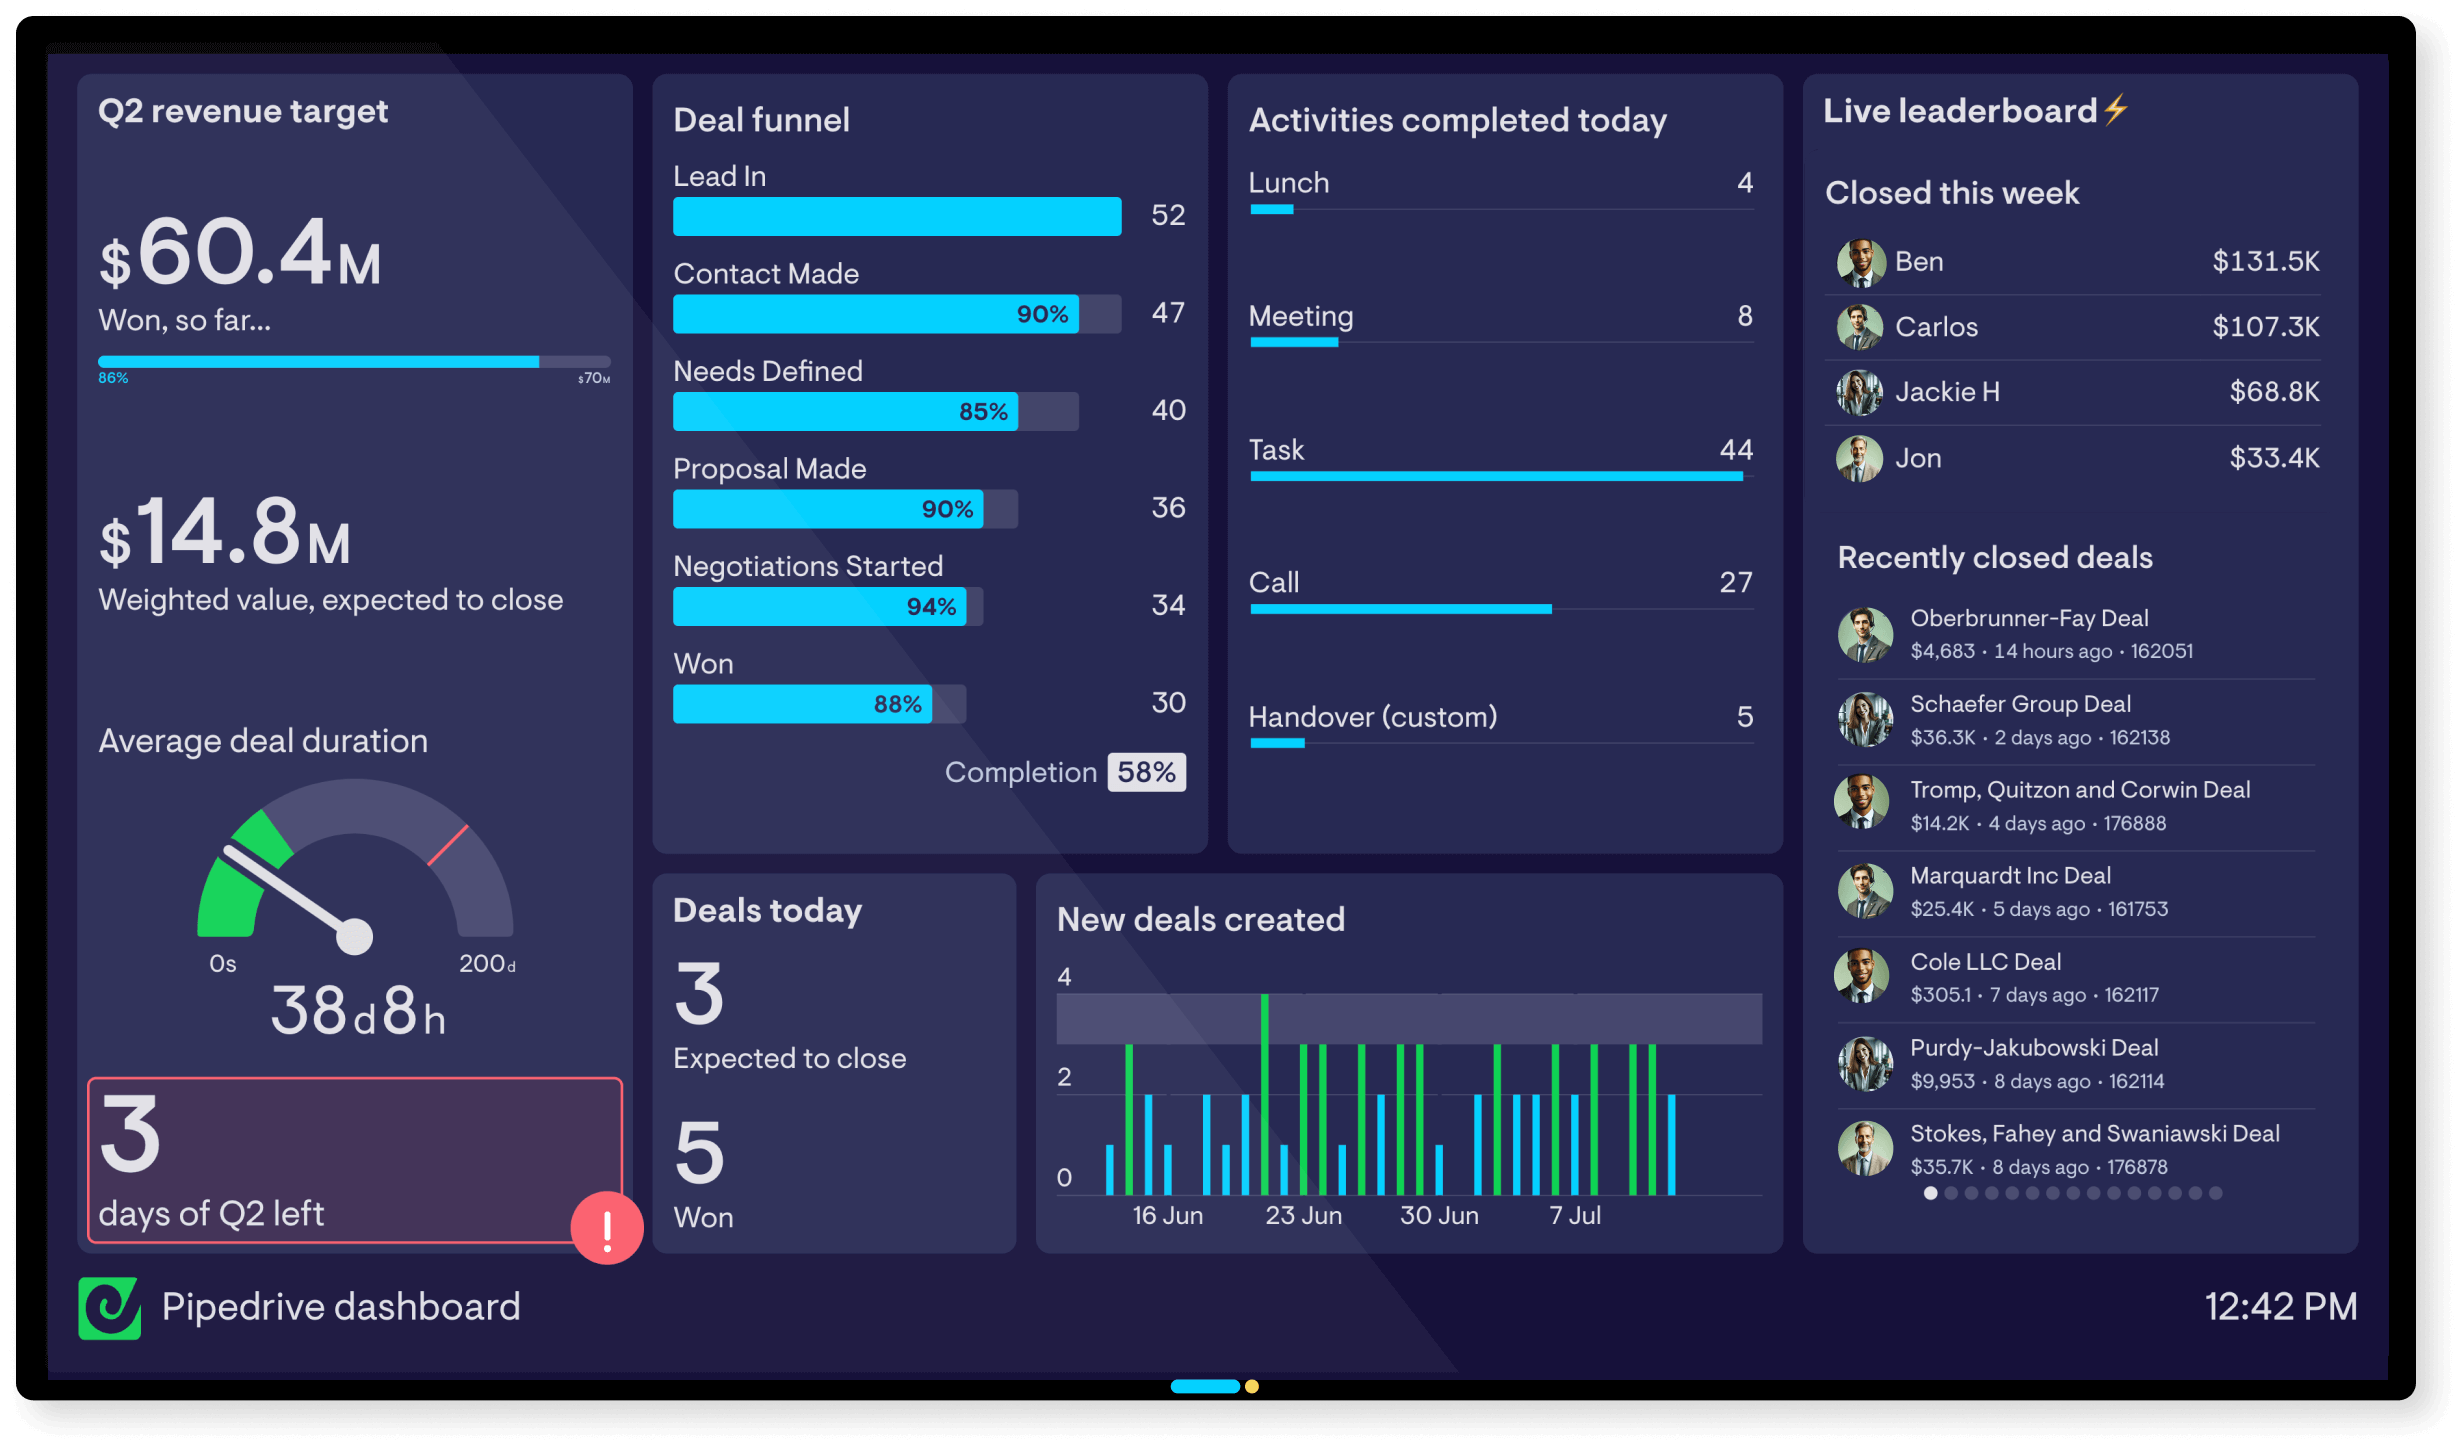Click the Lead In count 52

(1168, 215)
